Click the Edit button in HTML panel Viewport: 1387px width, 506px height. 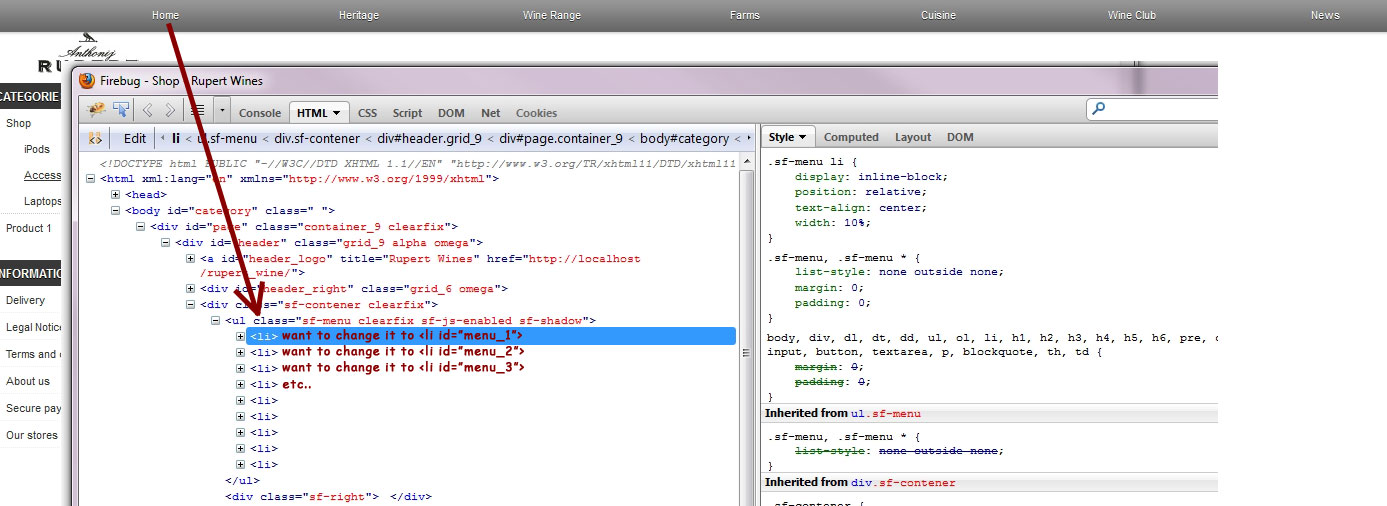[x=135, y=139]
